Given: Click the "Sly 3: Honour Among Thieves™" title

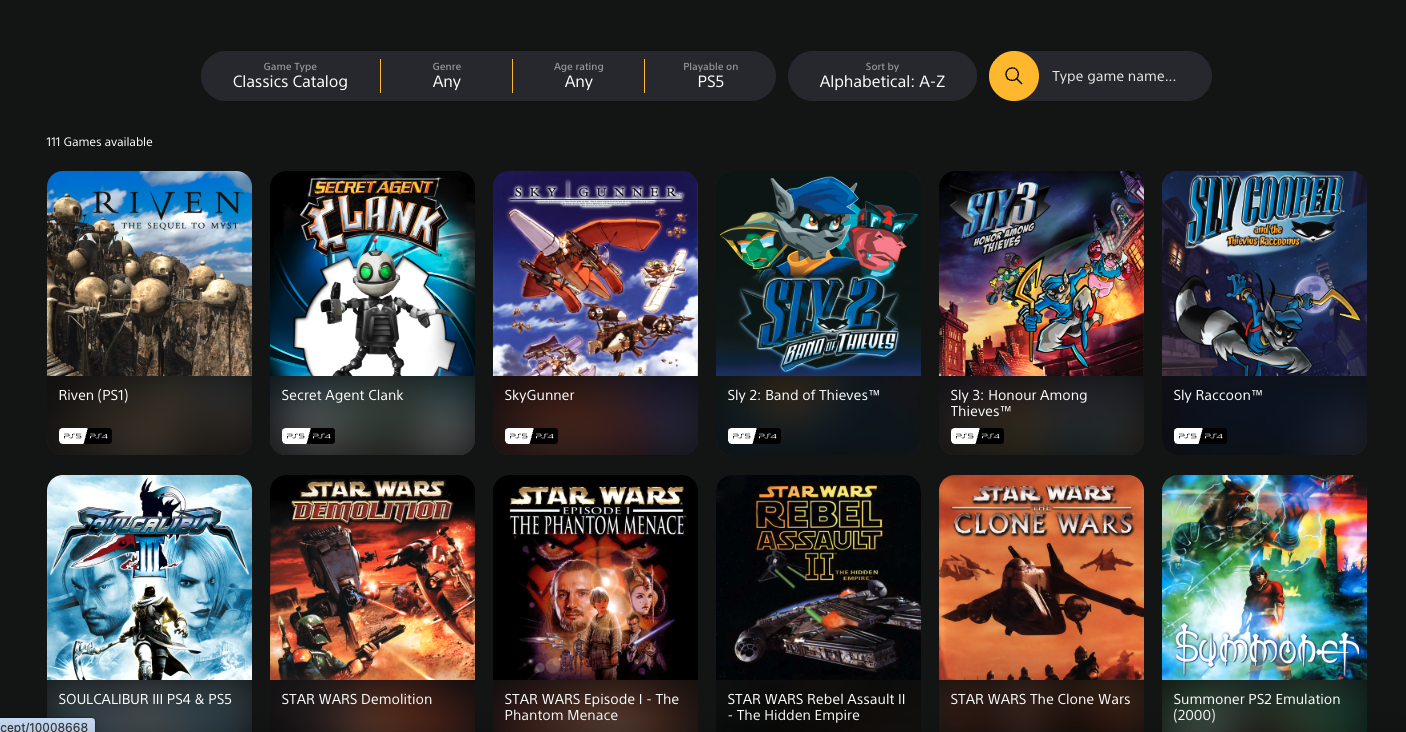Looking at the screenshot, I should pos(1019,403).
